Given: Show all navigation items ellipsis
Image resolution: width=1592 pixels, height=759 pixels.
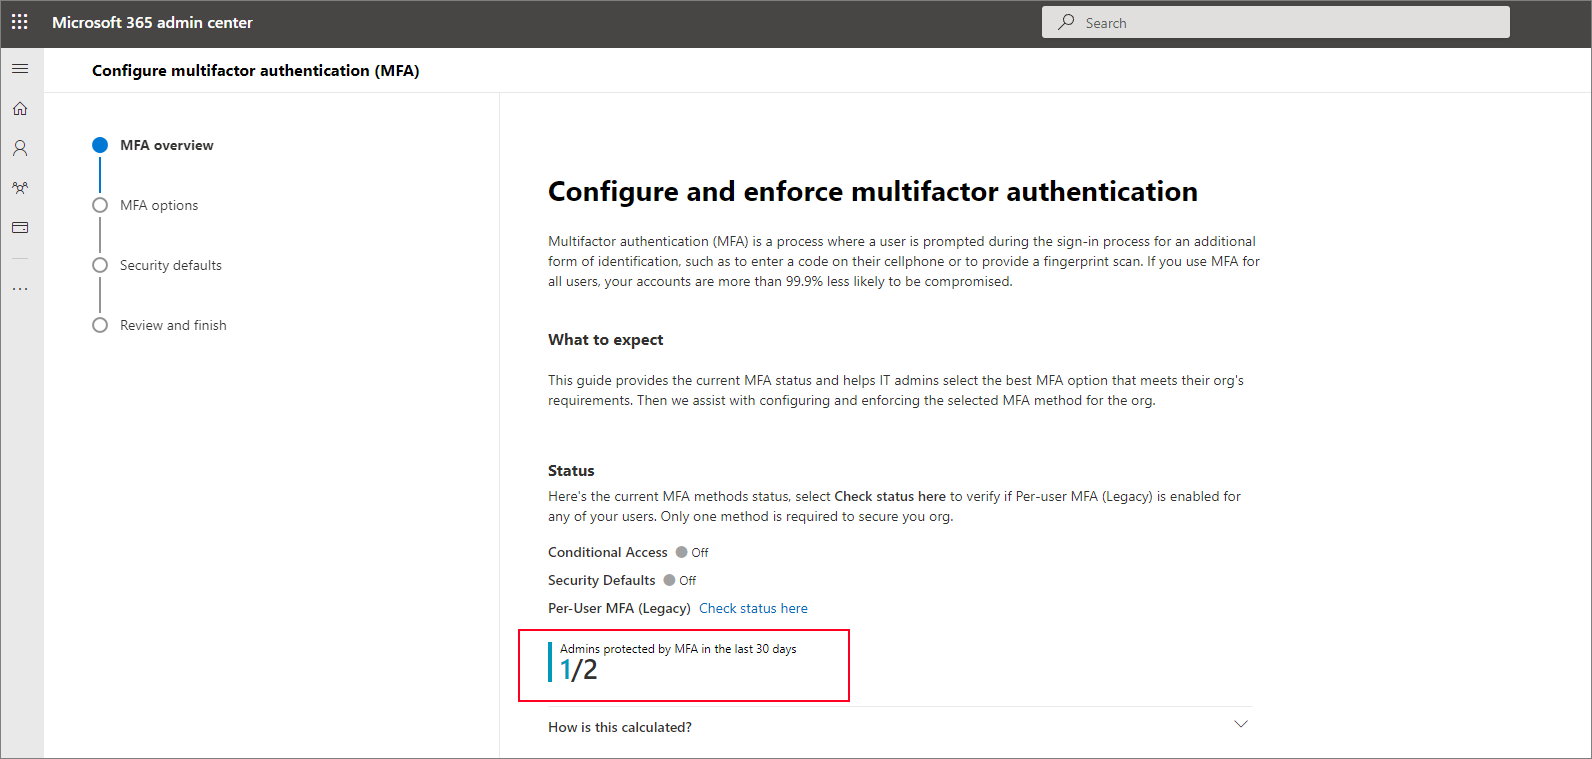Looking at the screenshot, I should click(x=20, y=289).
